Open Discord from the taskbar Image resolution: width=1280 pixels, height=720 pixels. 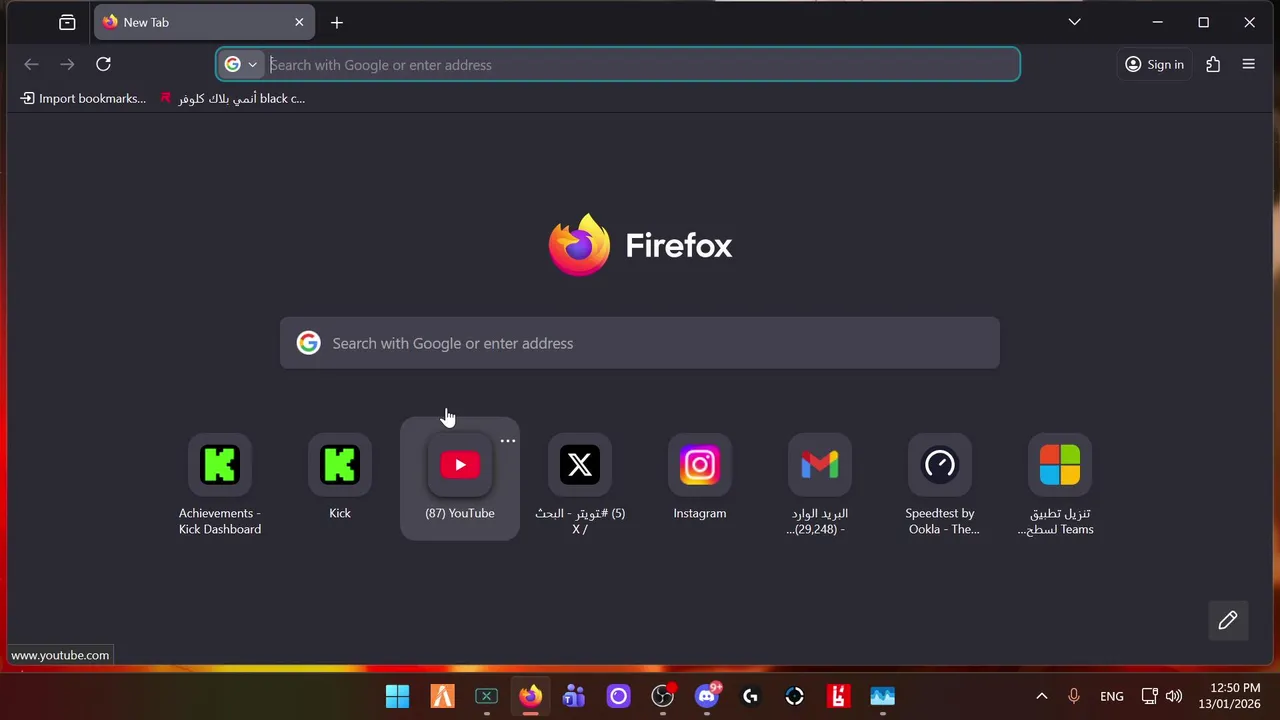coord(707,696)
